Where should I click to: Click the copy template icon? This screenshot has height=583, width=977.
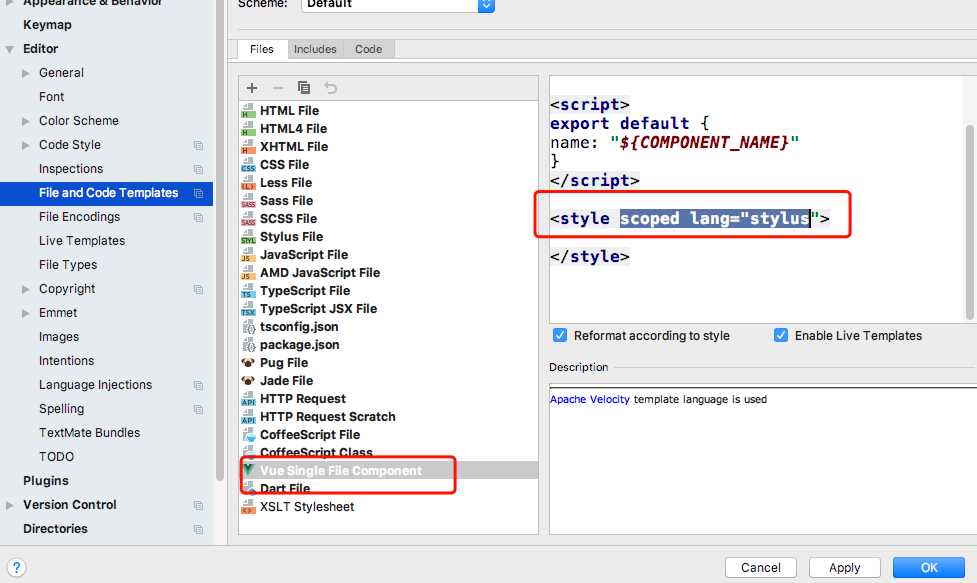[x=304, y=88]
